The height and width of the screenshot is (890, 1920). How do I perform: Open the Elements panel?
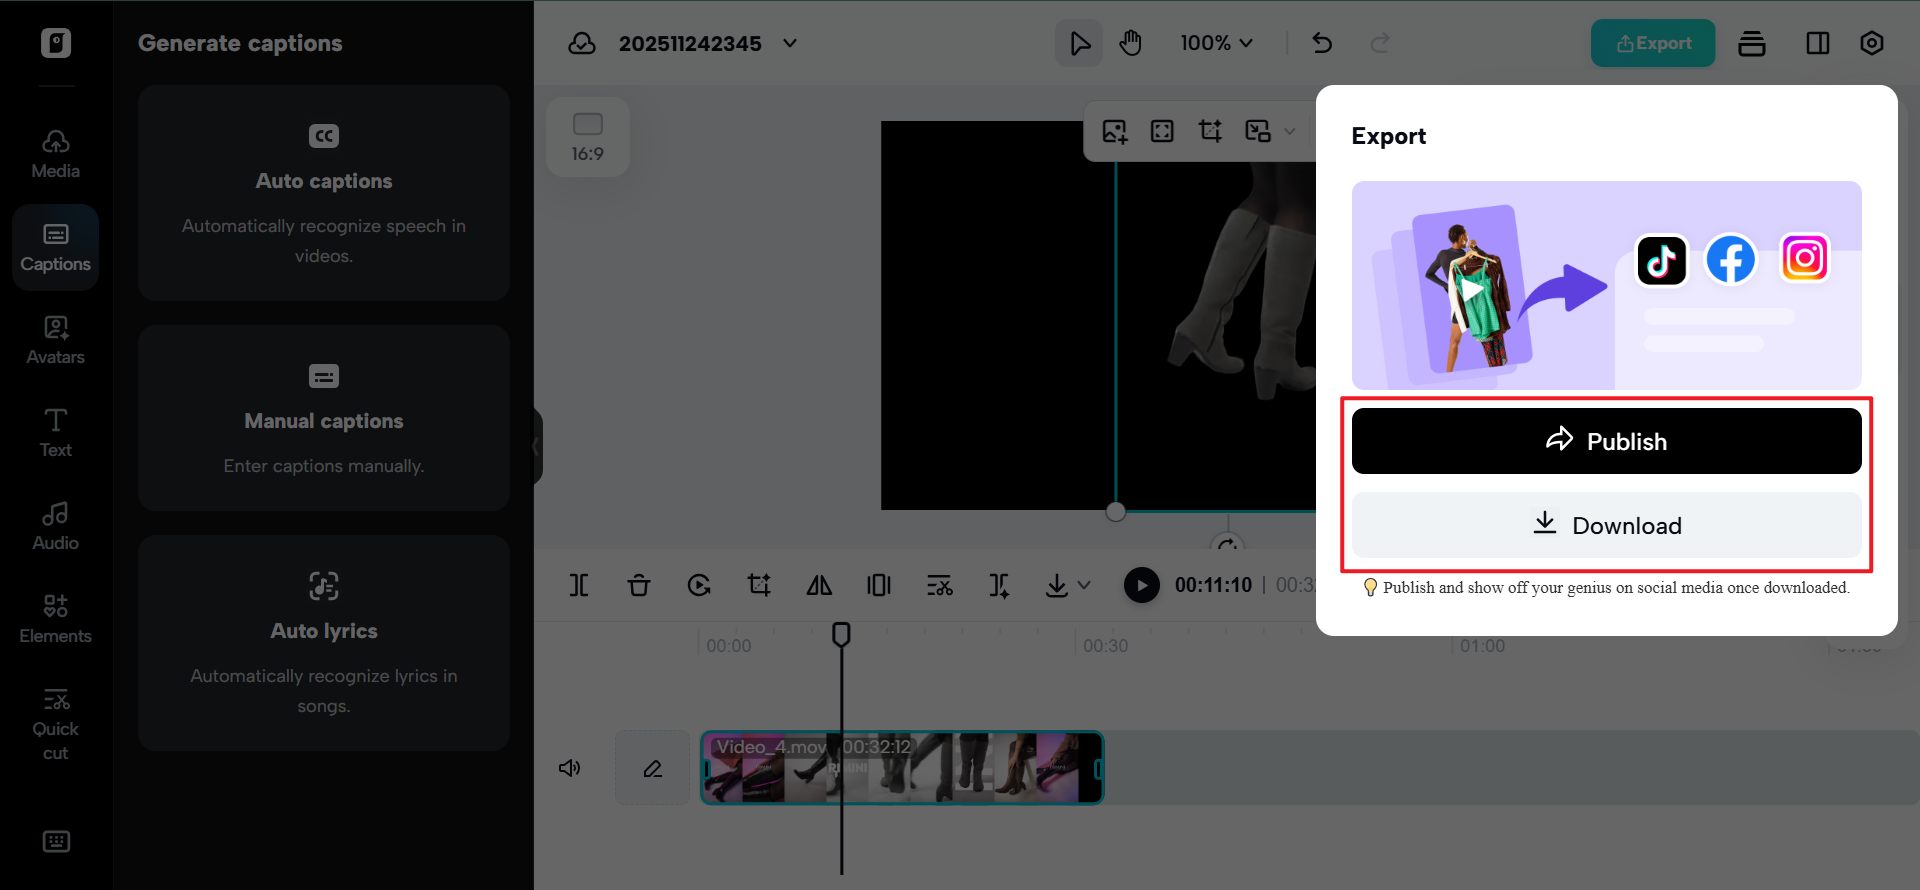56,620
